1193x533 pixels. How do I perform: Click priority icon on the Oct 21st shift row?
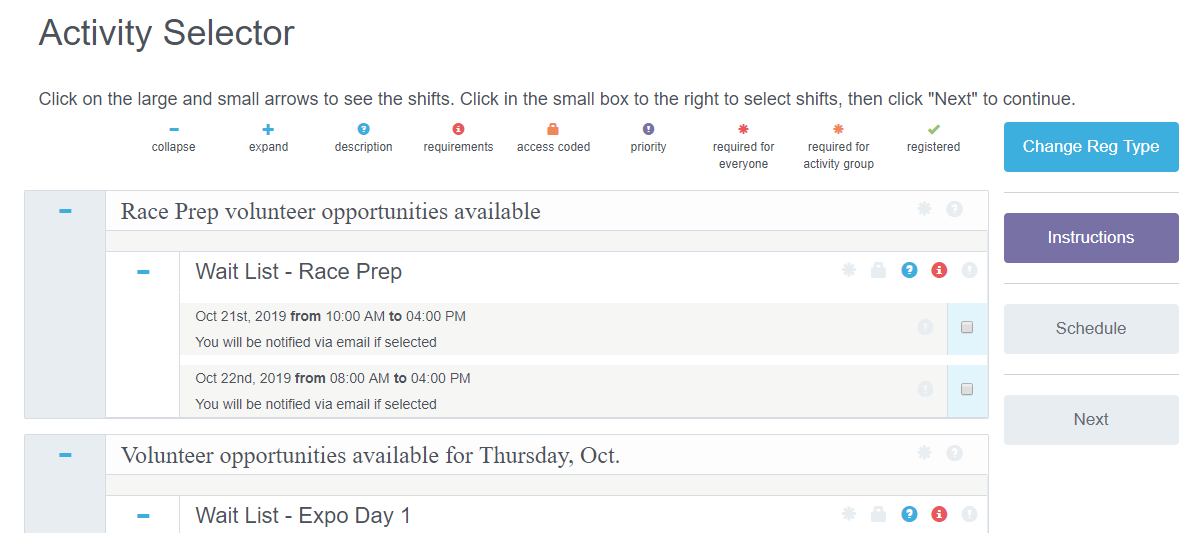click(x=925, y=327)
